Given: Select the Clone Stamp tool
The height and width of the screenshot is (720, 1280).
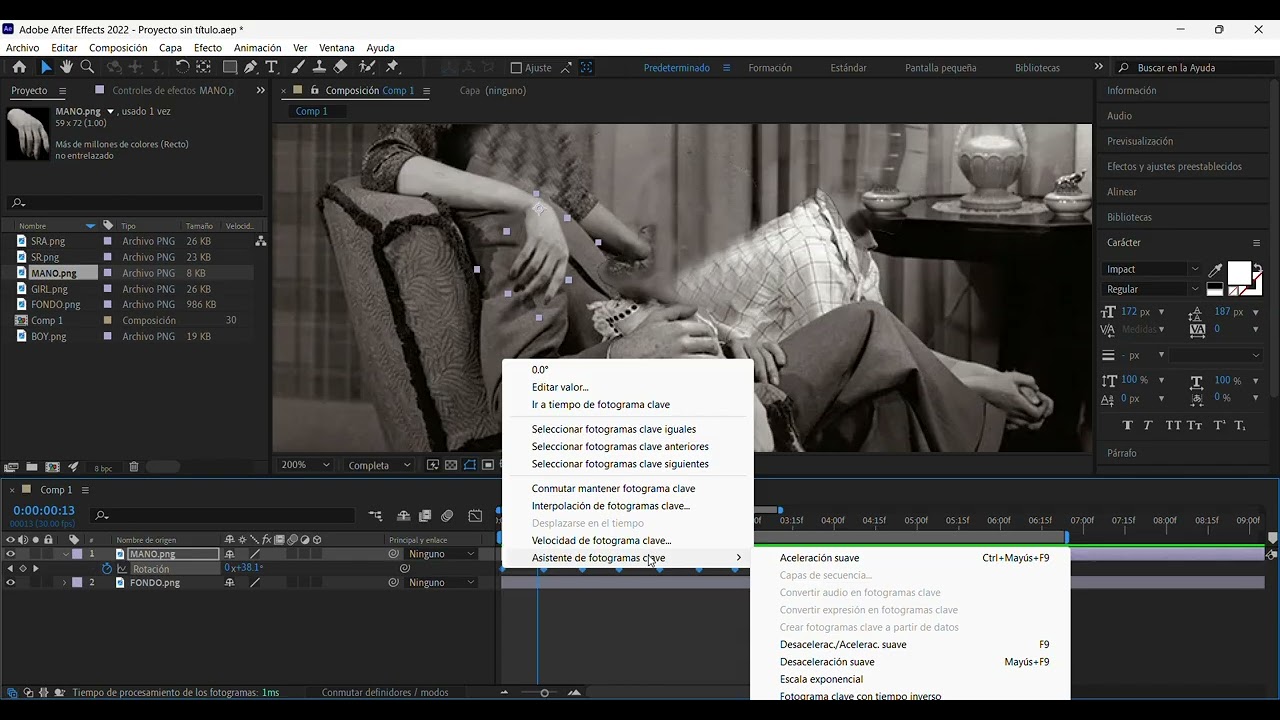Looking at the screenshot, I should [319, 67].
